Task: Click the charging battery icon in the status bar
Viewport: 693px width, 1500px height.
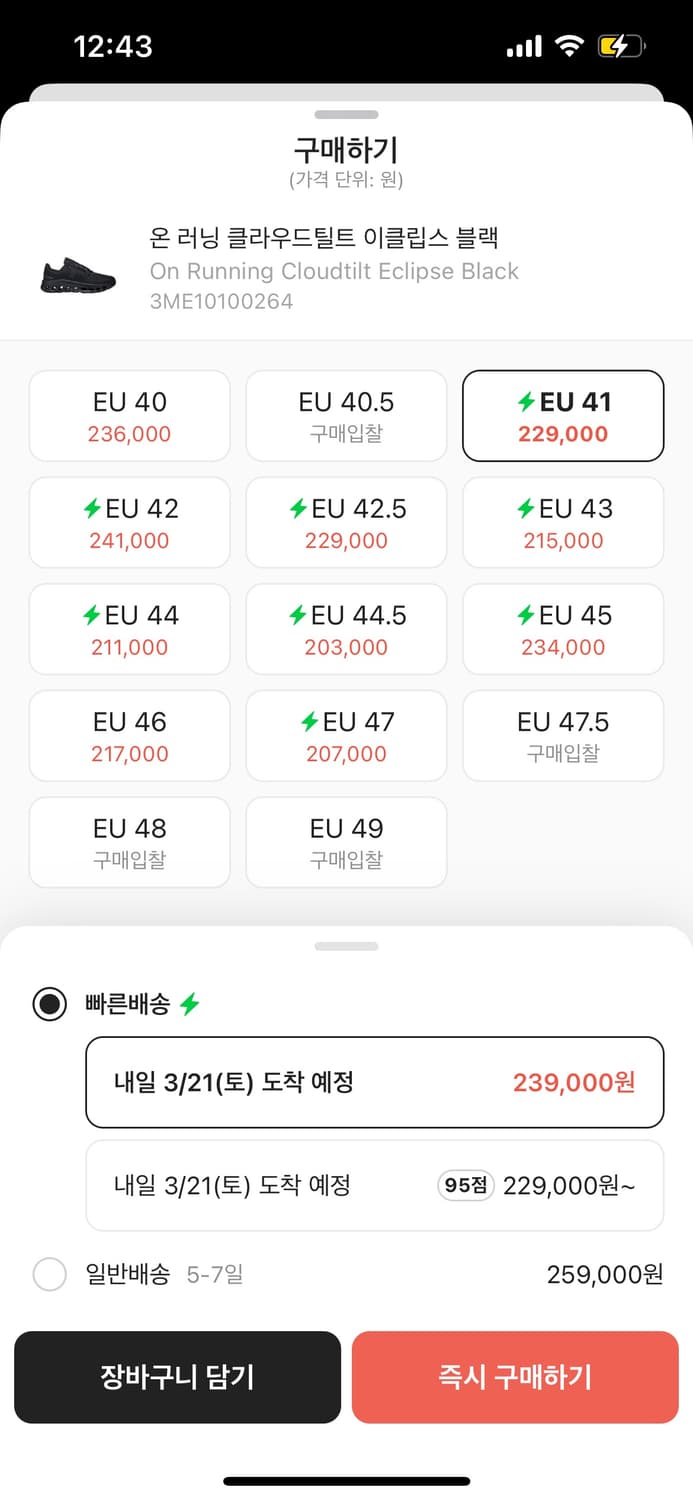Action: 620,46
